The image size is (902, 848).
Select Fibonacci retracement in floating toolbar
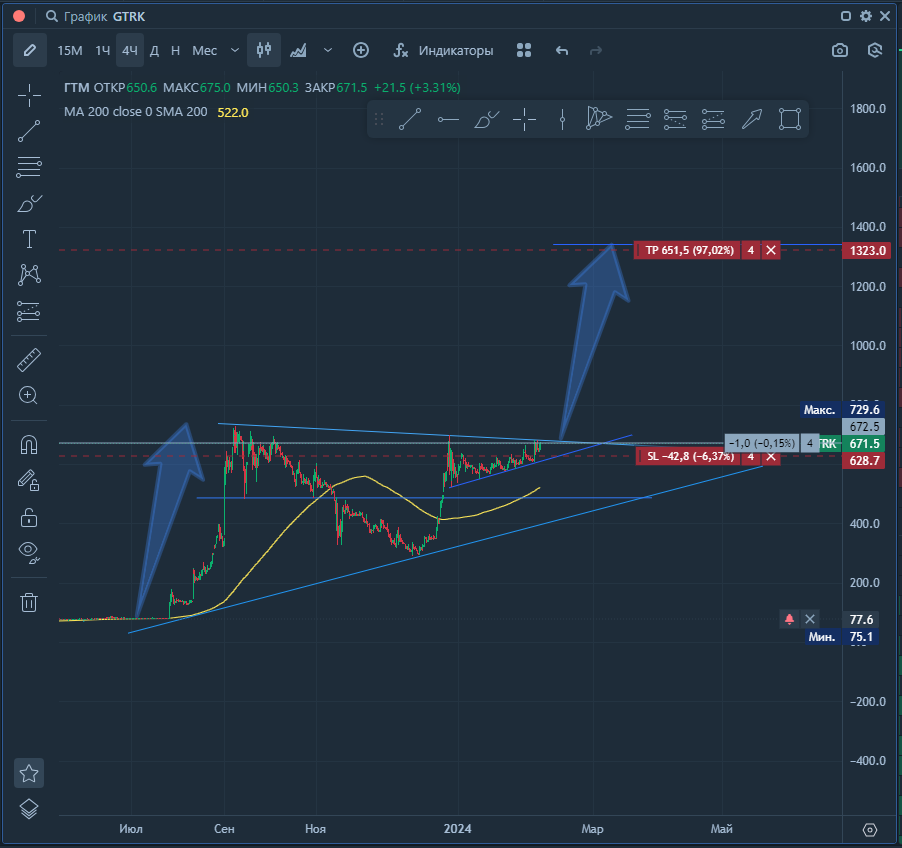tap(637, 119)
